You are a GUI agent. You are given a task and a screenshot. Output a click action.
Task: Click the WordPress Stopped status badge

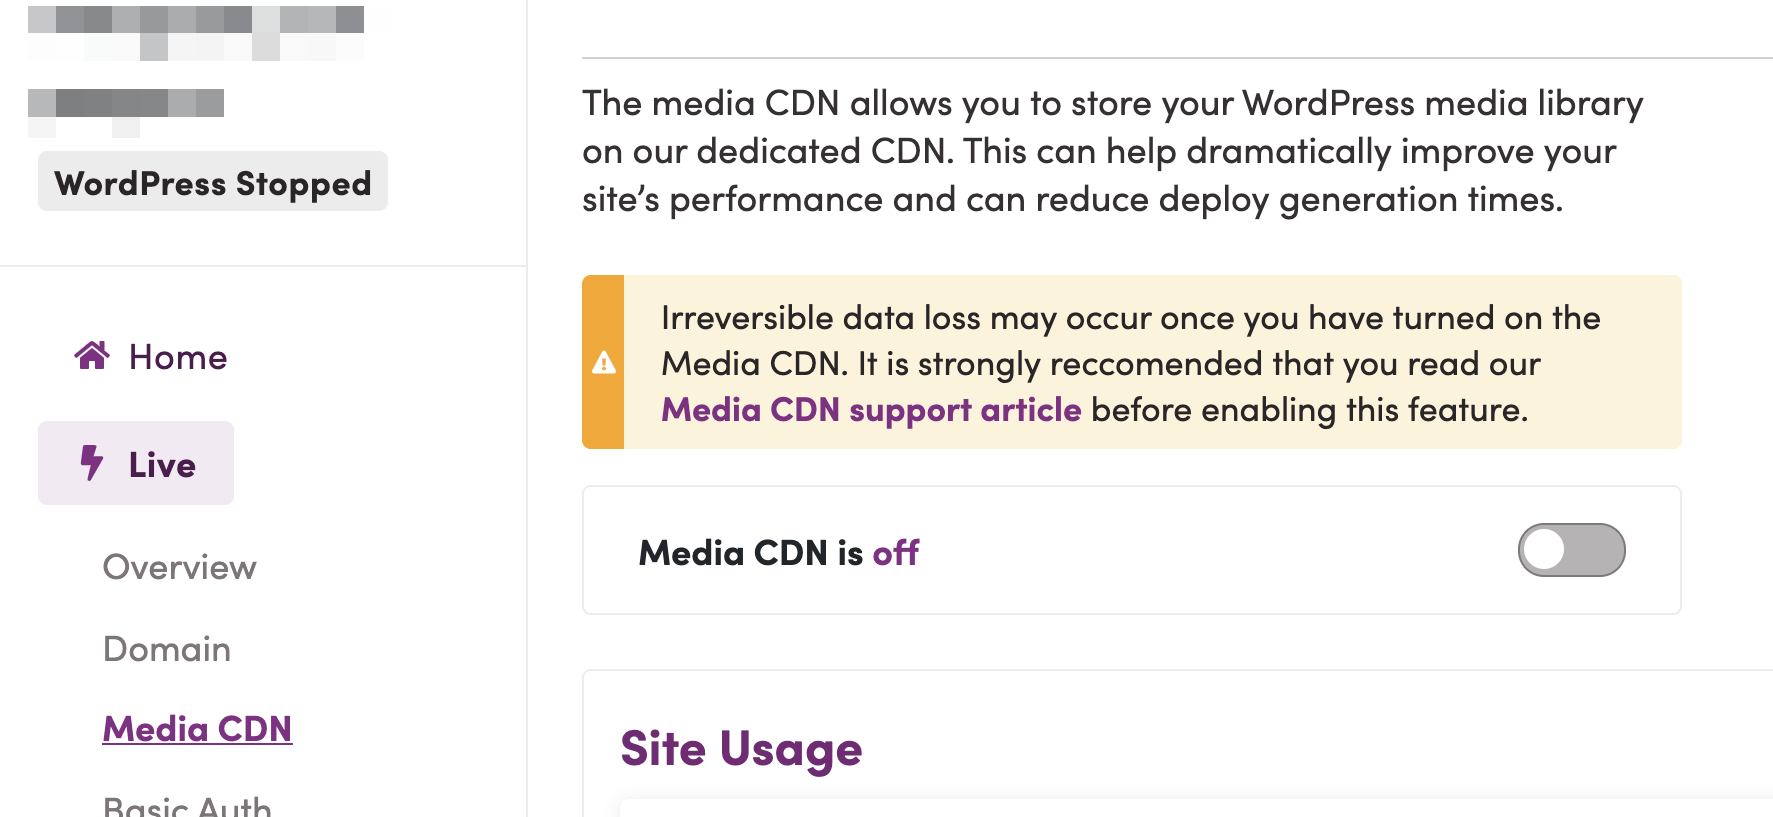(213, 182)
